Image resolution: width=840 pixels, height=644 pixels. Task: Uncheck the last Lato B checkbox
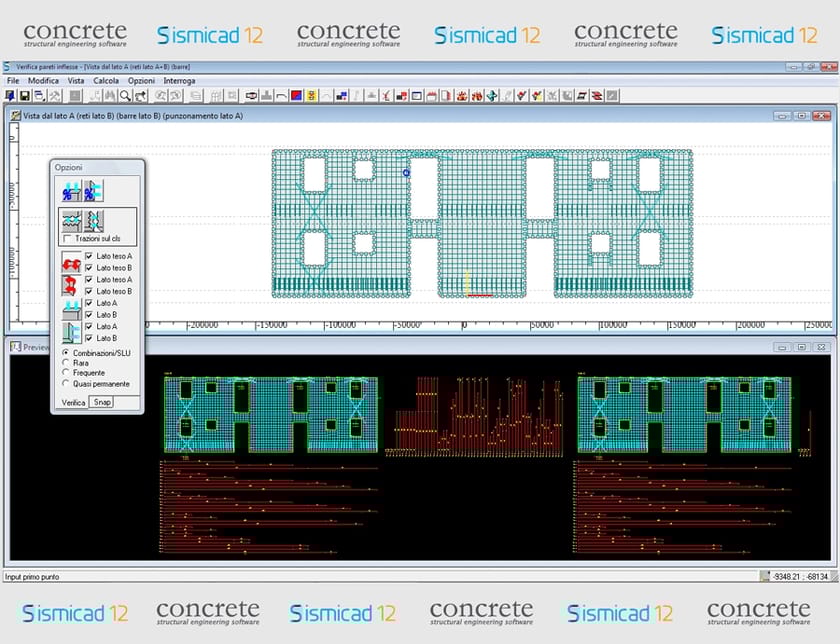pos(88,339)
